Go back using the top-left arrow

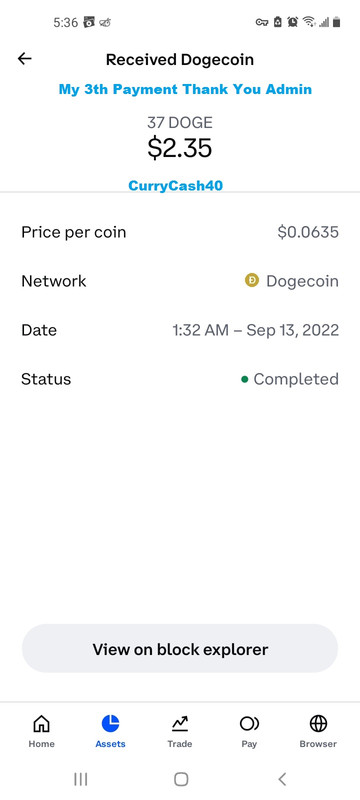pyautogui.click(x=24, y=59)
